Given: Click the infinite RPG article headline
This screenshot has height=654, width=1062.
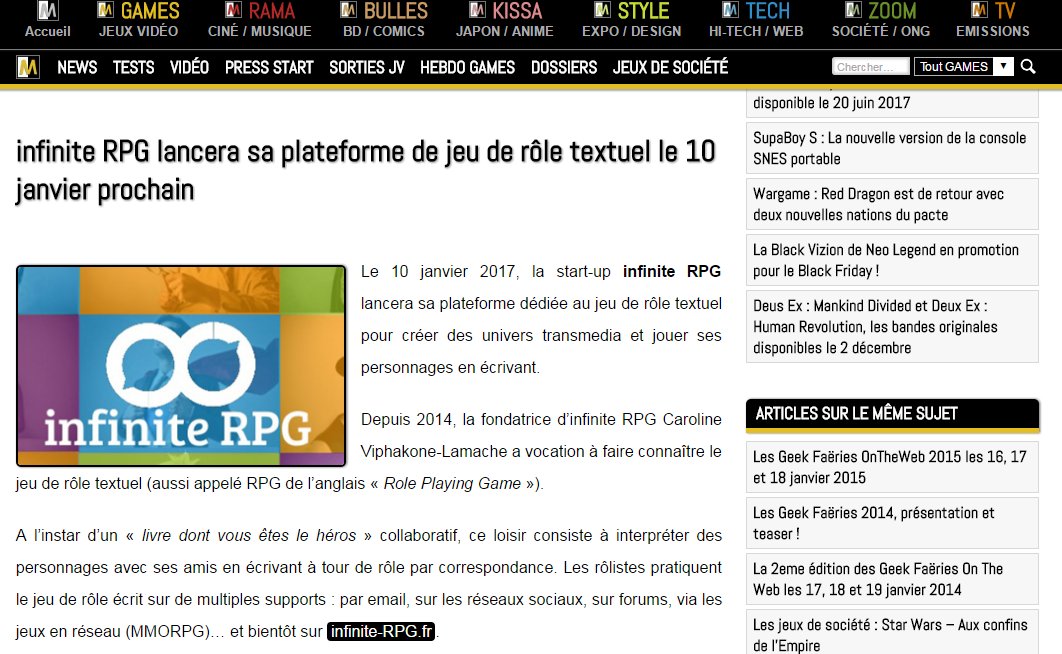Looking at the screenshot, I should point(366,170).
